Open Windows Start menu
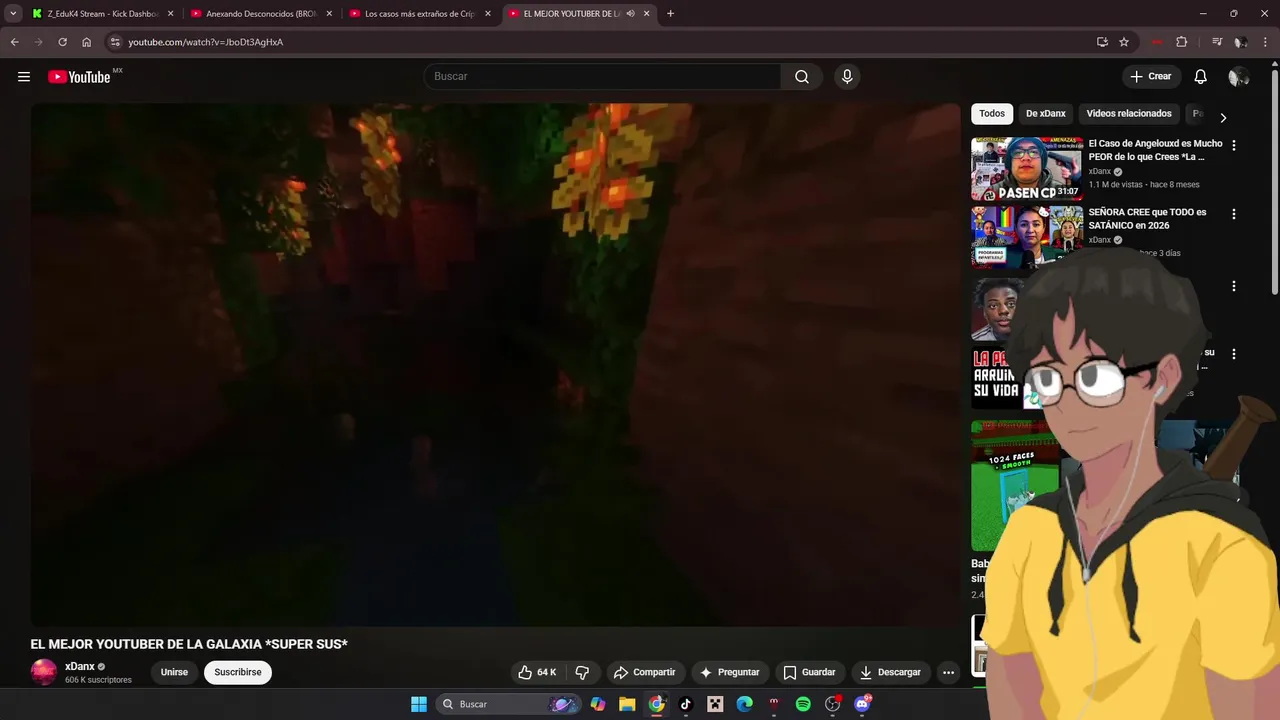1280x720 pixels. click(x=419, y=704)
